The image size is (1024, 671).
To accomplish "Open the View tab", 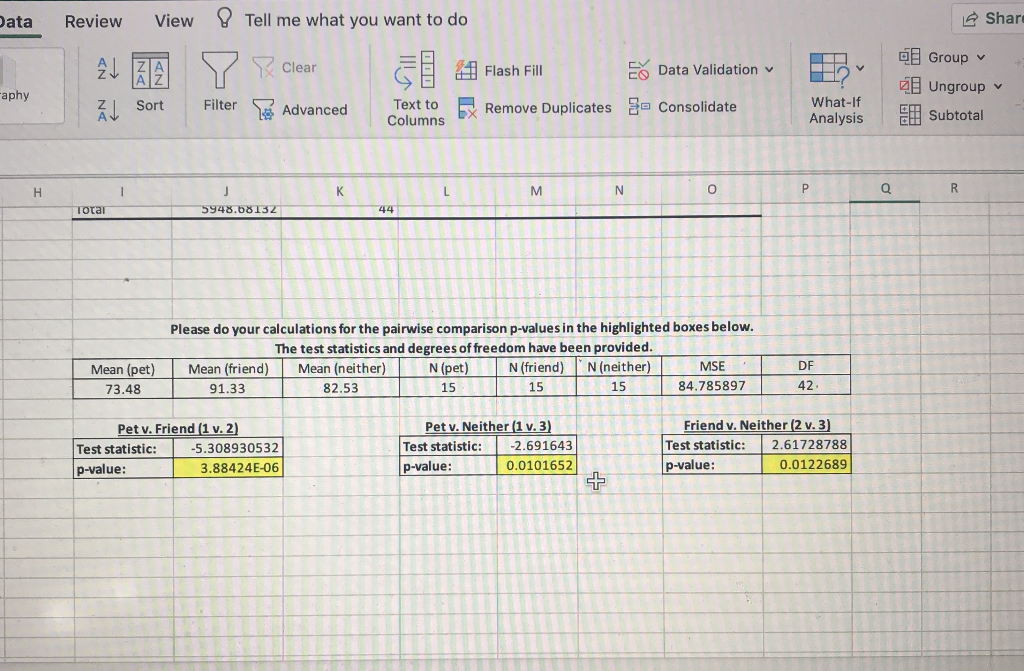I will click(x=173, y=21).
